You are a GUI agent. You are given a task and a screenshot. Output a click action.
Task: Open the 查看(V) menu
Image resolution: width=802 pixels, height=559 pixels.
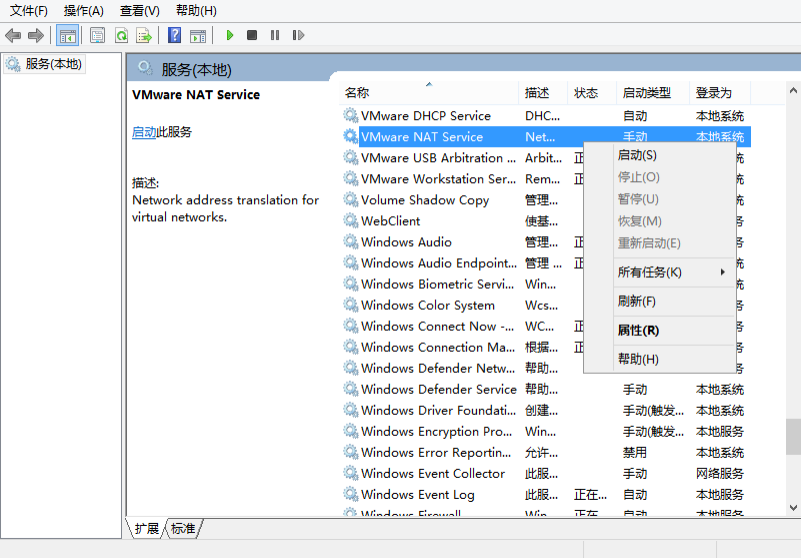pos(140,11)
